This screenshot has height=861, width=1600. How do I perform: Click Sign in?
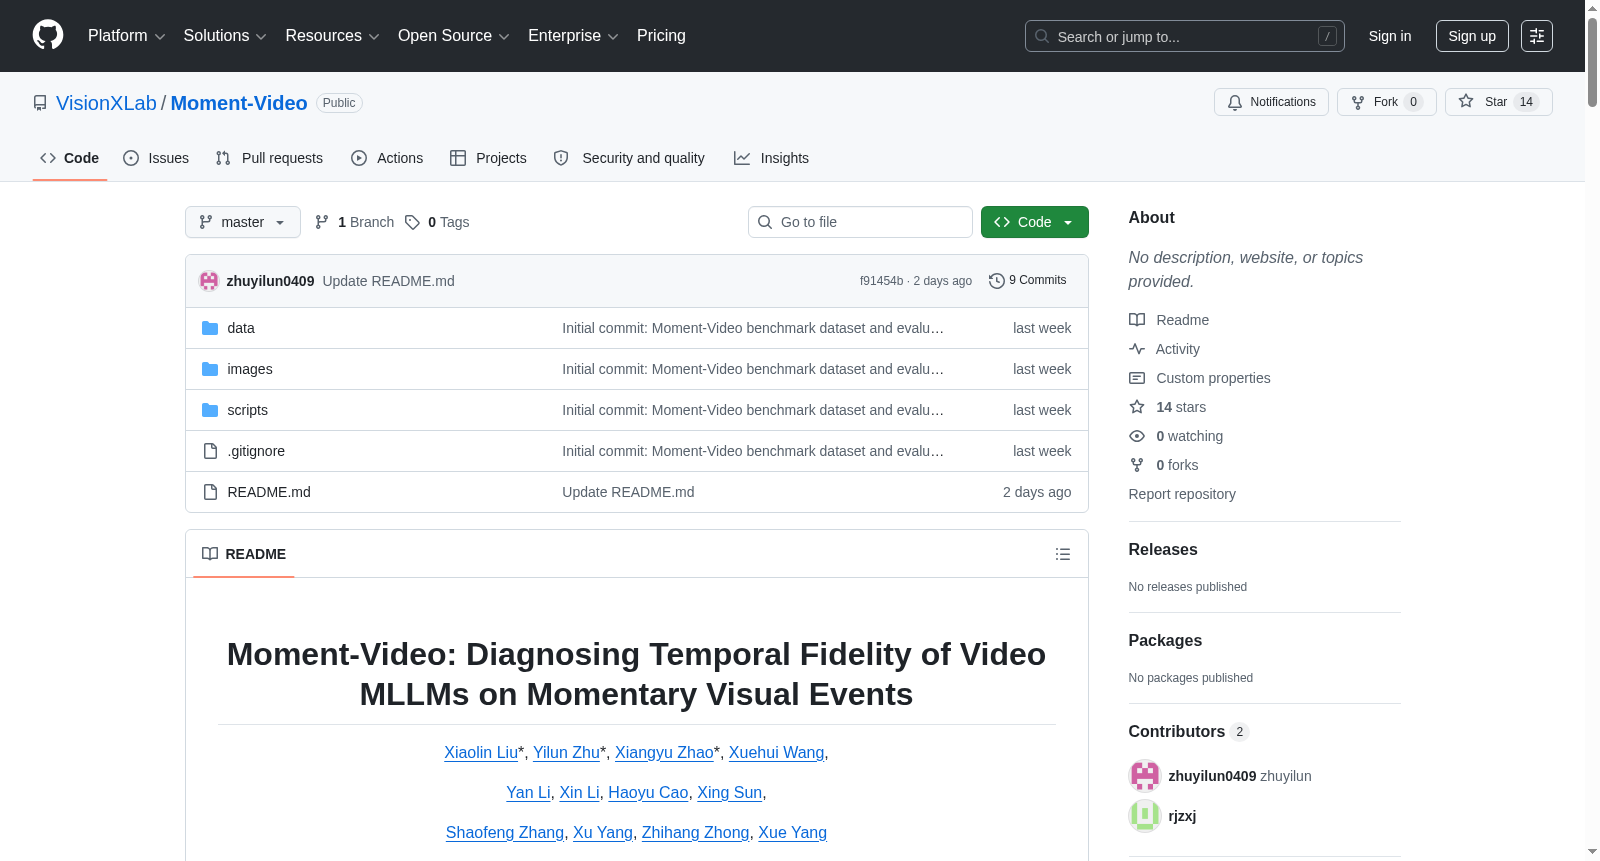coord(1390,36)
